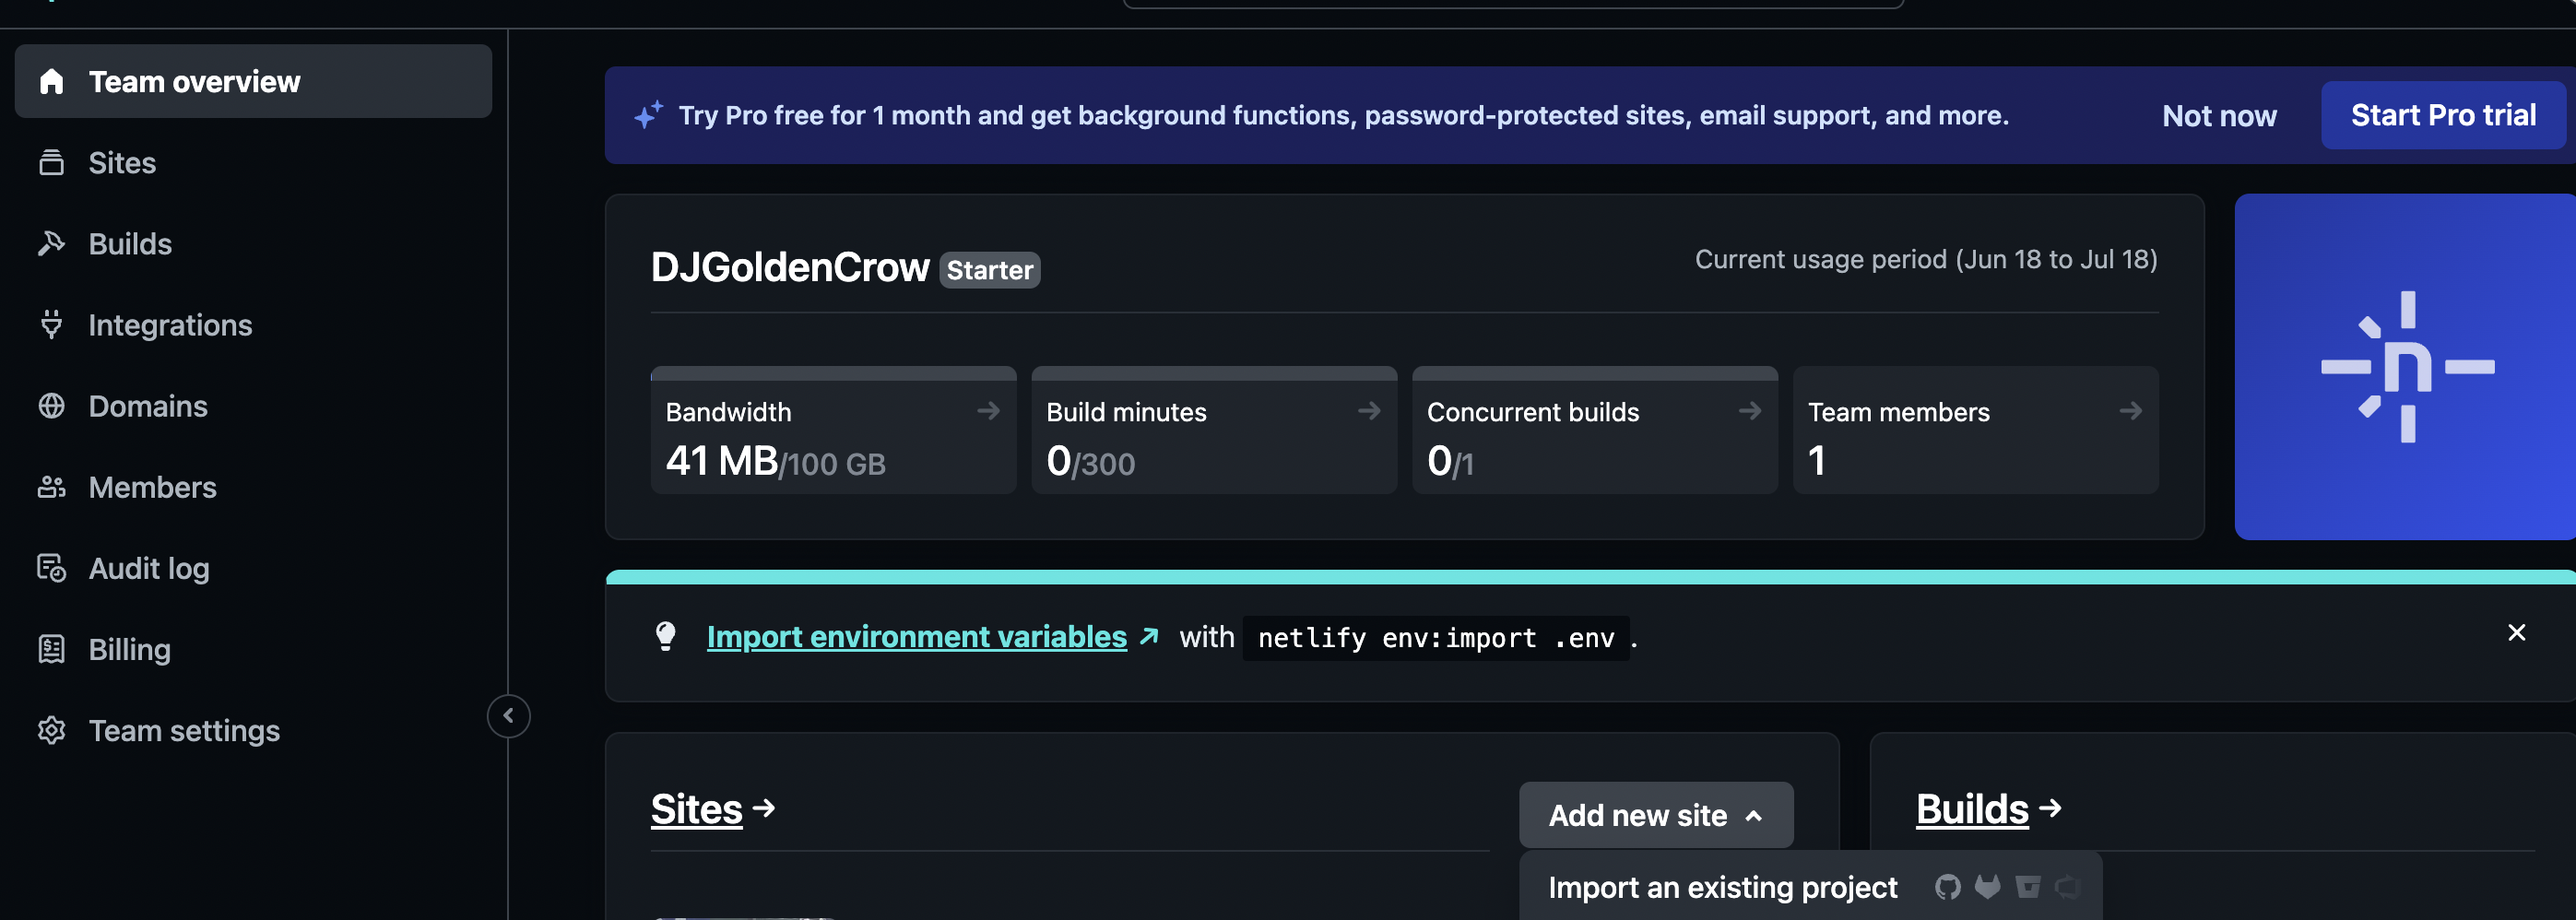Click the home icon beside Team overview

pos(51,81)
